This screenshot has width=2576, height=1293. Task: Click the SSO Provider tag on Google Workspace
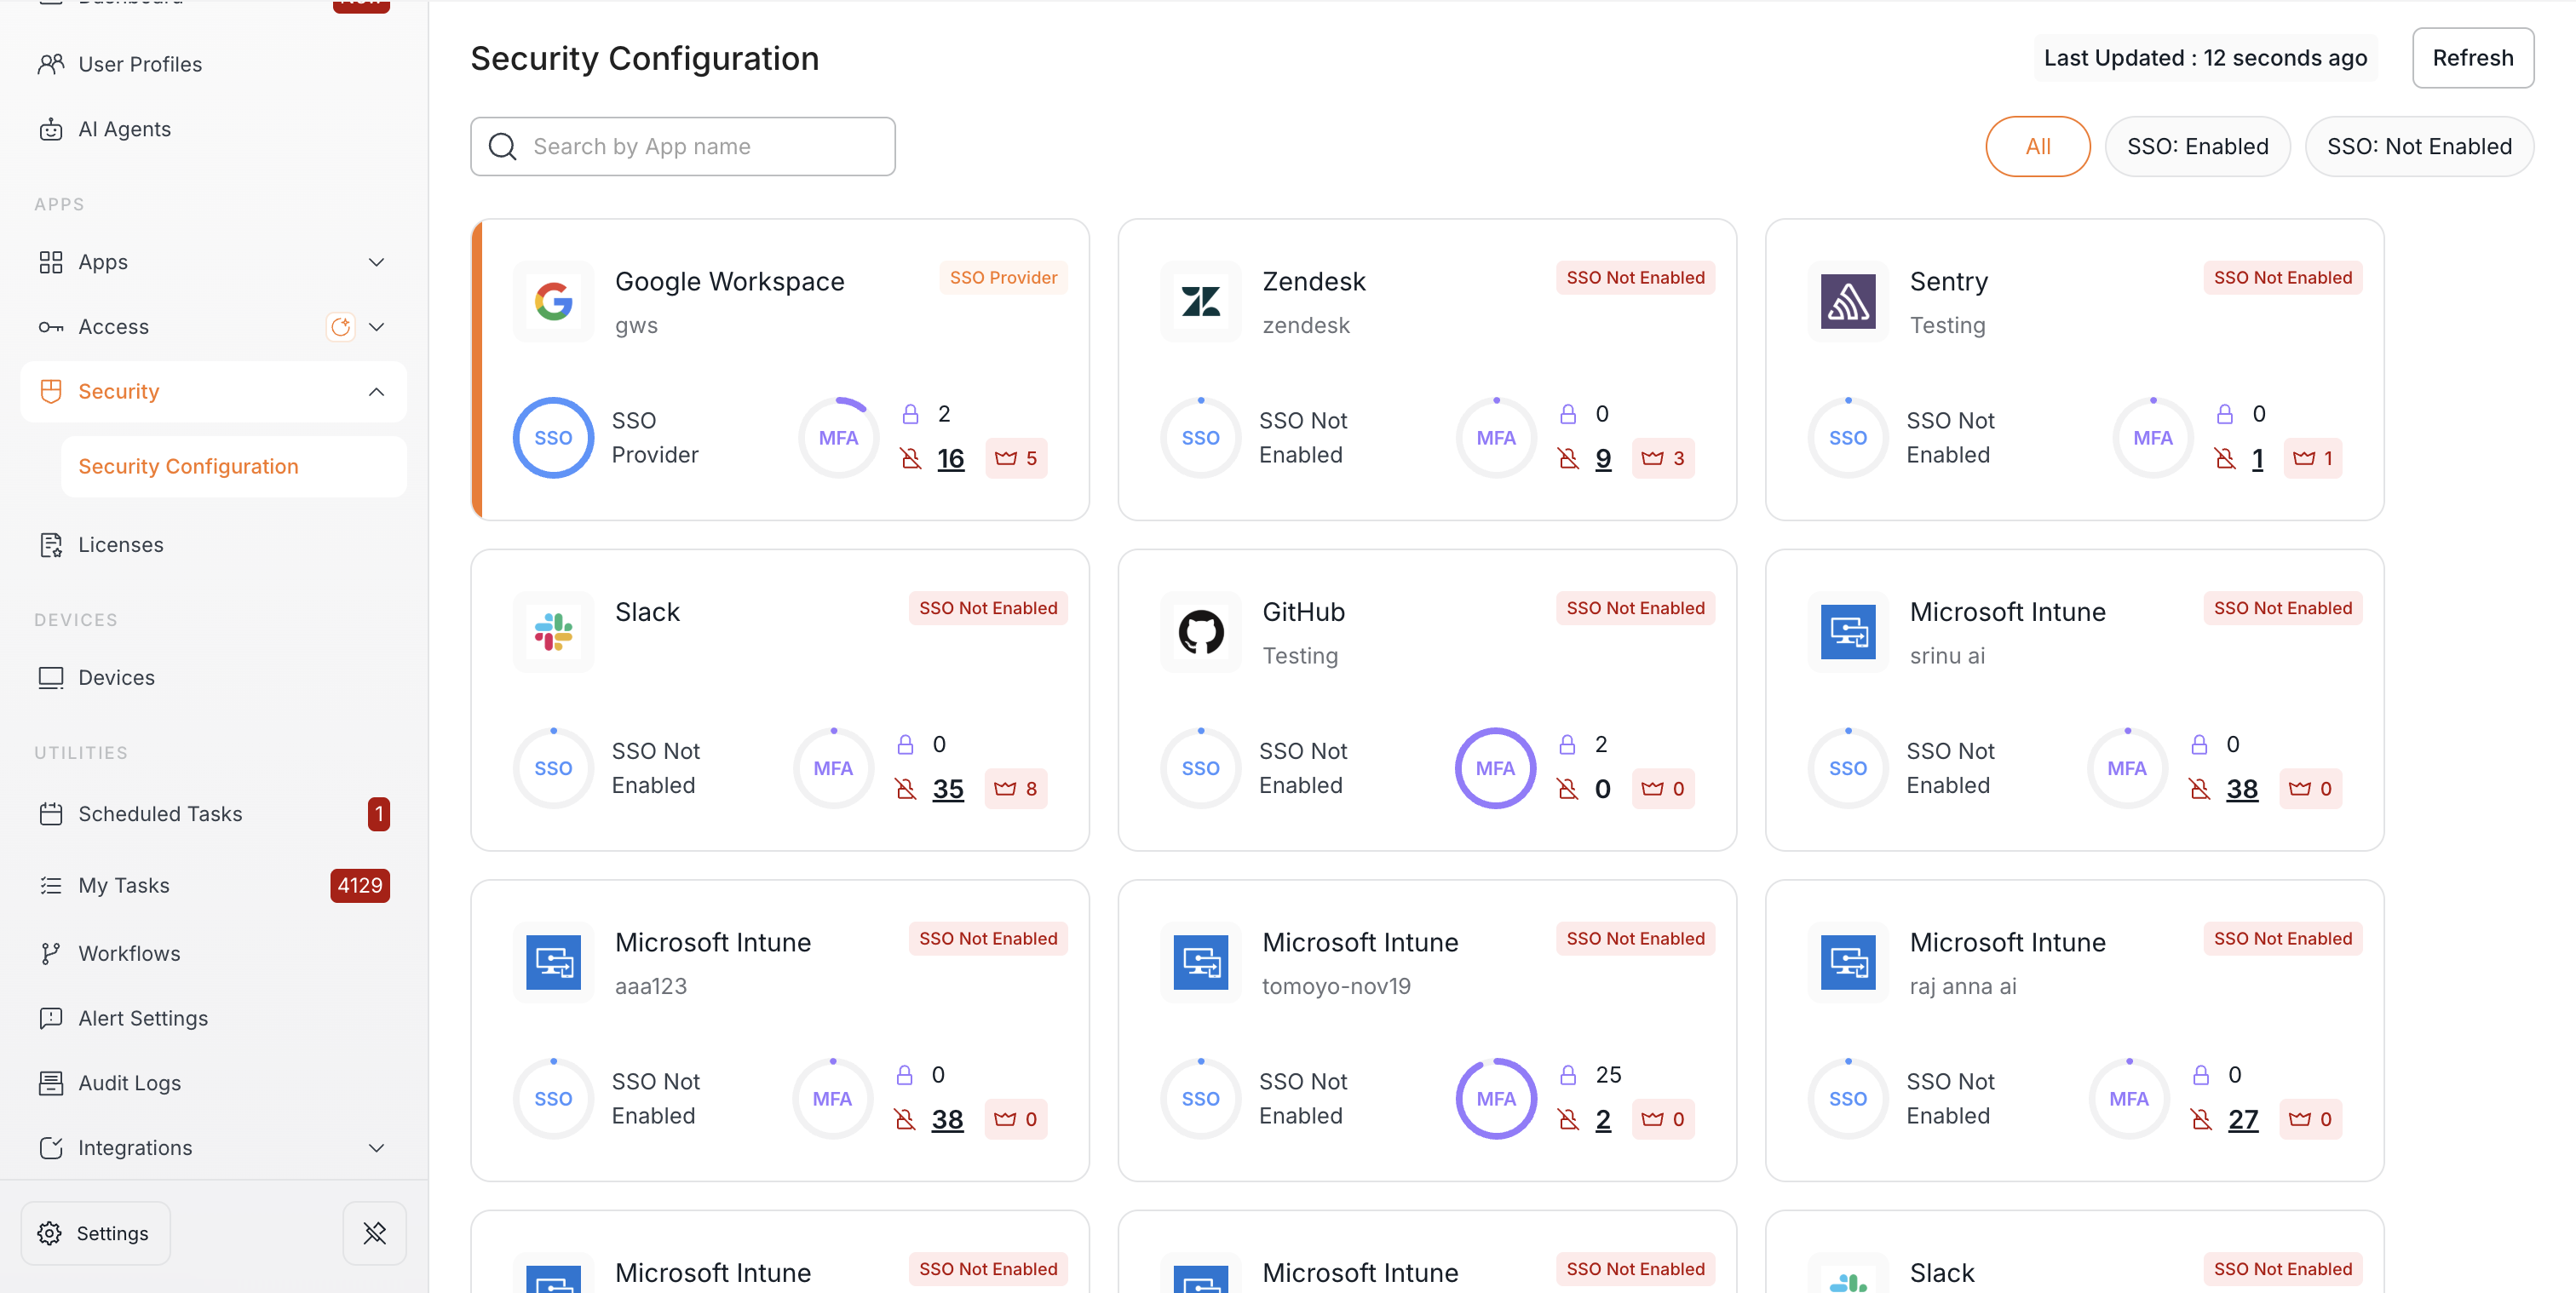click(1003, 278)
